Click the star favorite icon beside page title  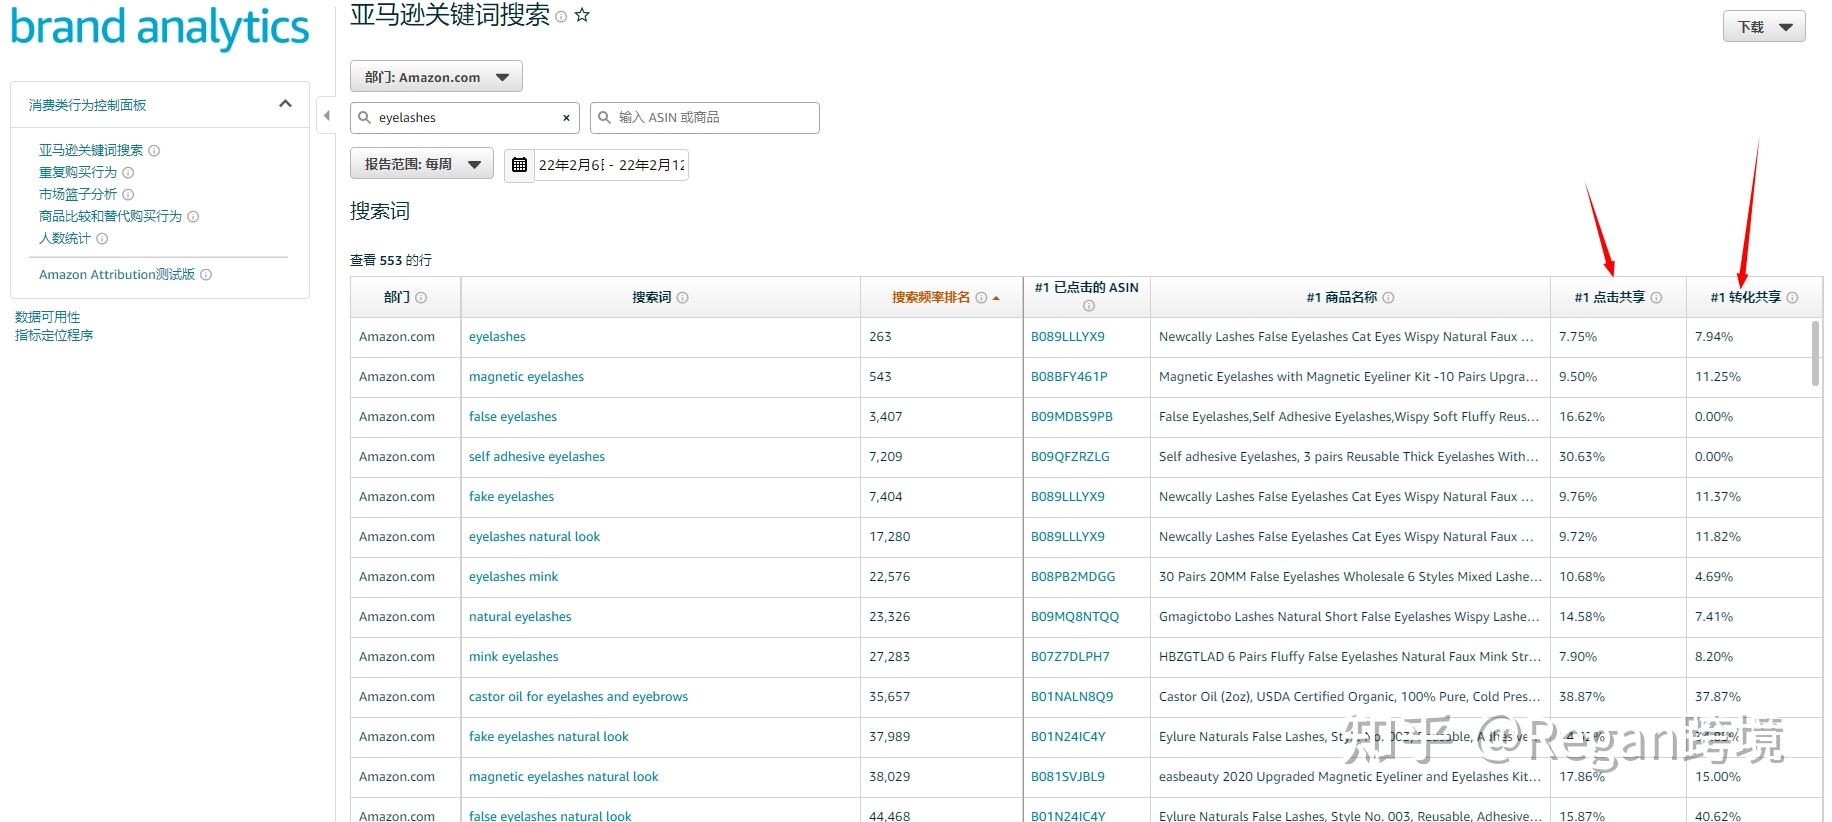582,16
